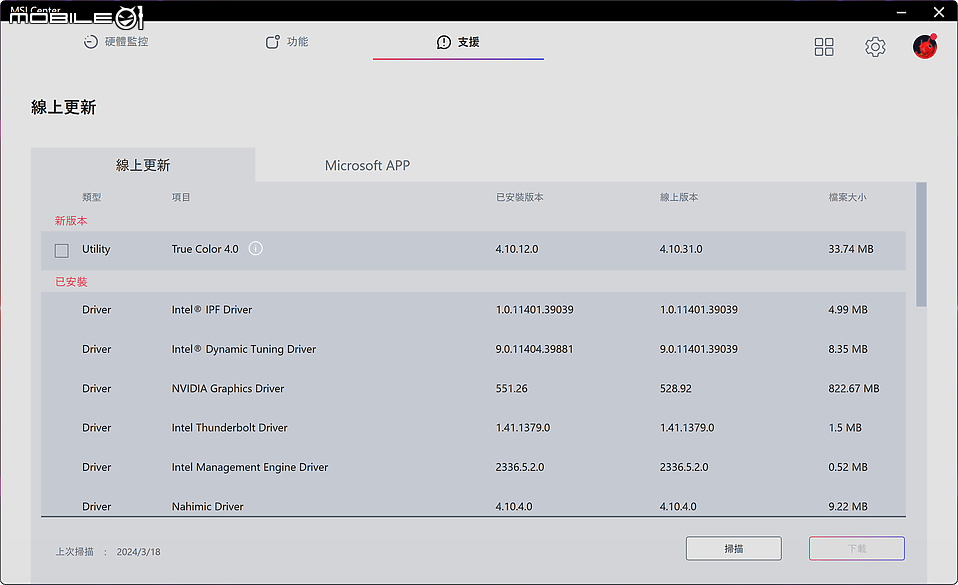Click the 掃描 scan button
The image size is (958, 585).
[x=734, y=548]
